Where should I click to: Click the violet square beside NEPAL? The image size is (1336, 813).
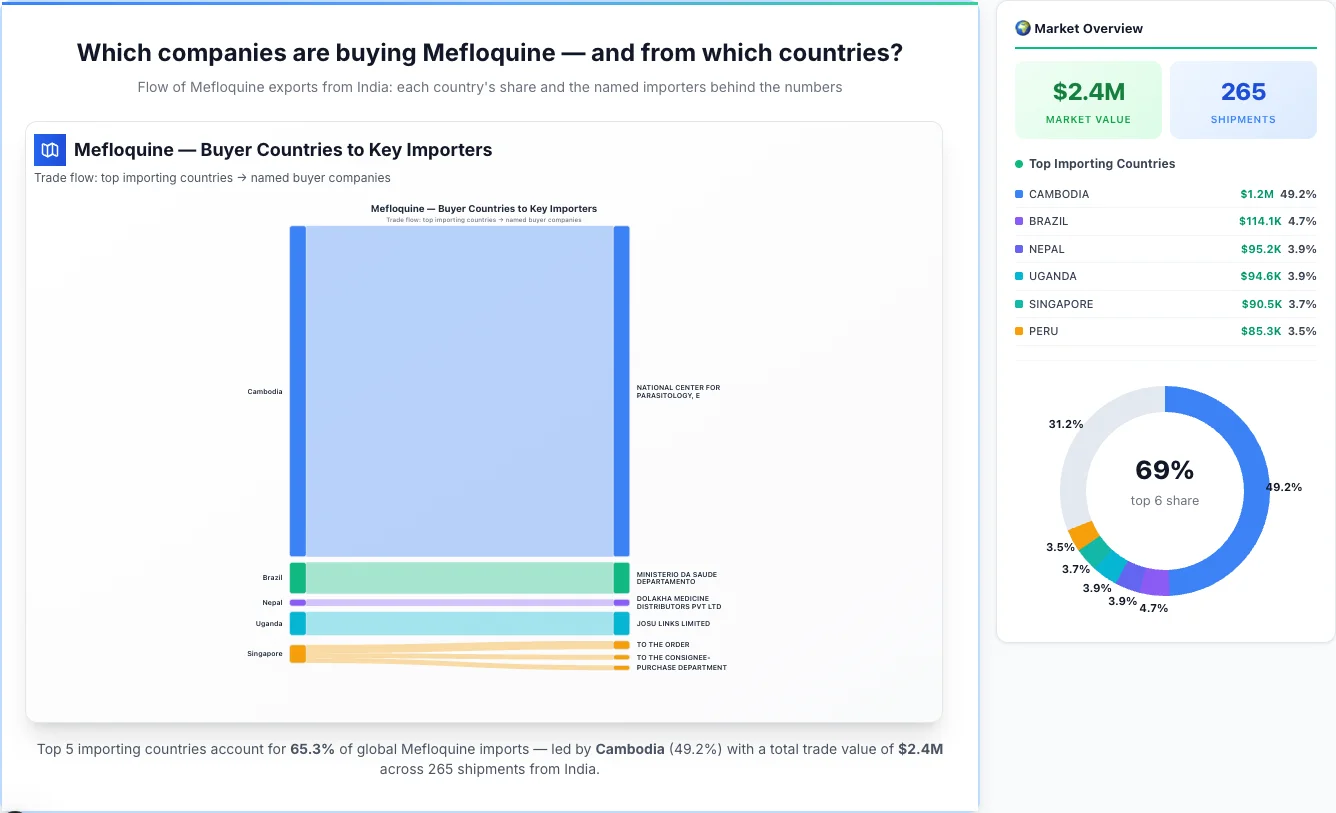coord(1021,248)
